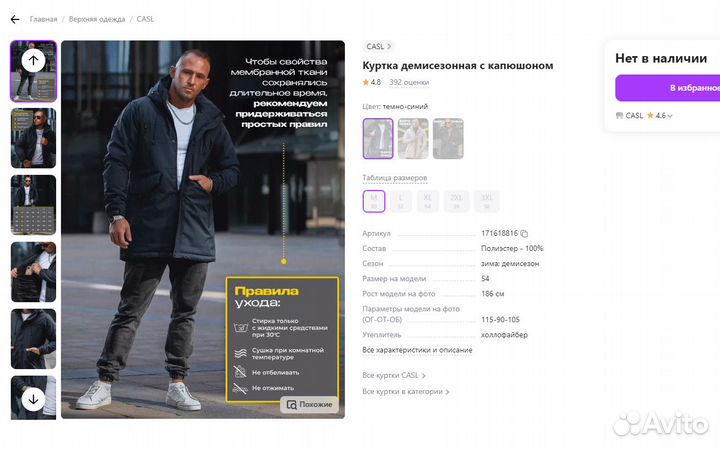Go to Верхняя одежда breadcrumb

pyautogui.click(x=97, y=19)
